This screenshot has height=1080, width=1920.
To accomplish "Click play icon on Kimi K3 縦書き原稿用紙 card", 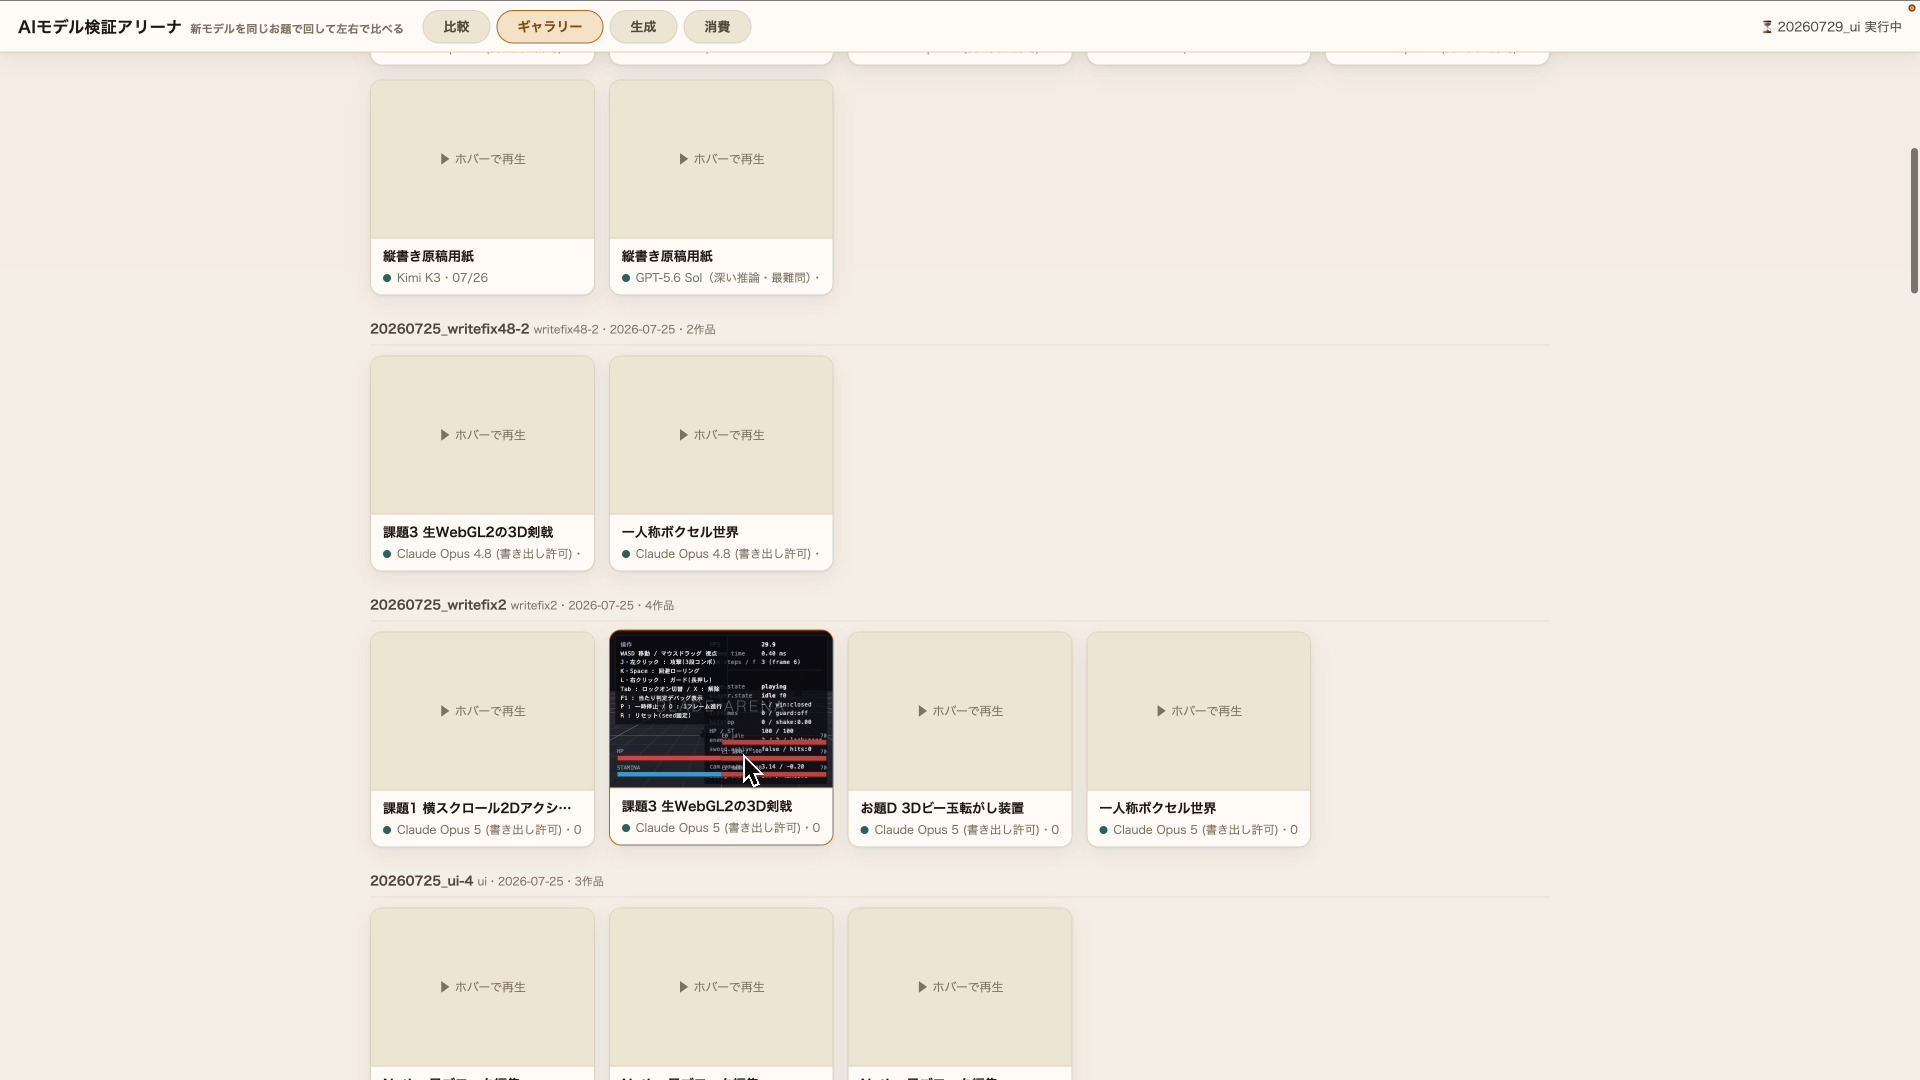I will click(x=445, y=159).
